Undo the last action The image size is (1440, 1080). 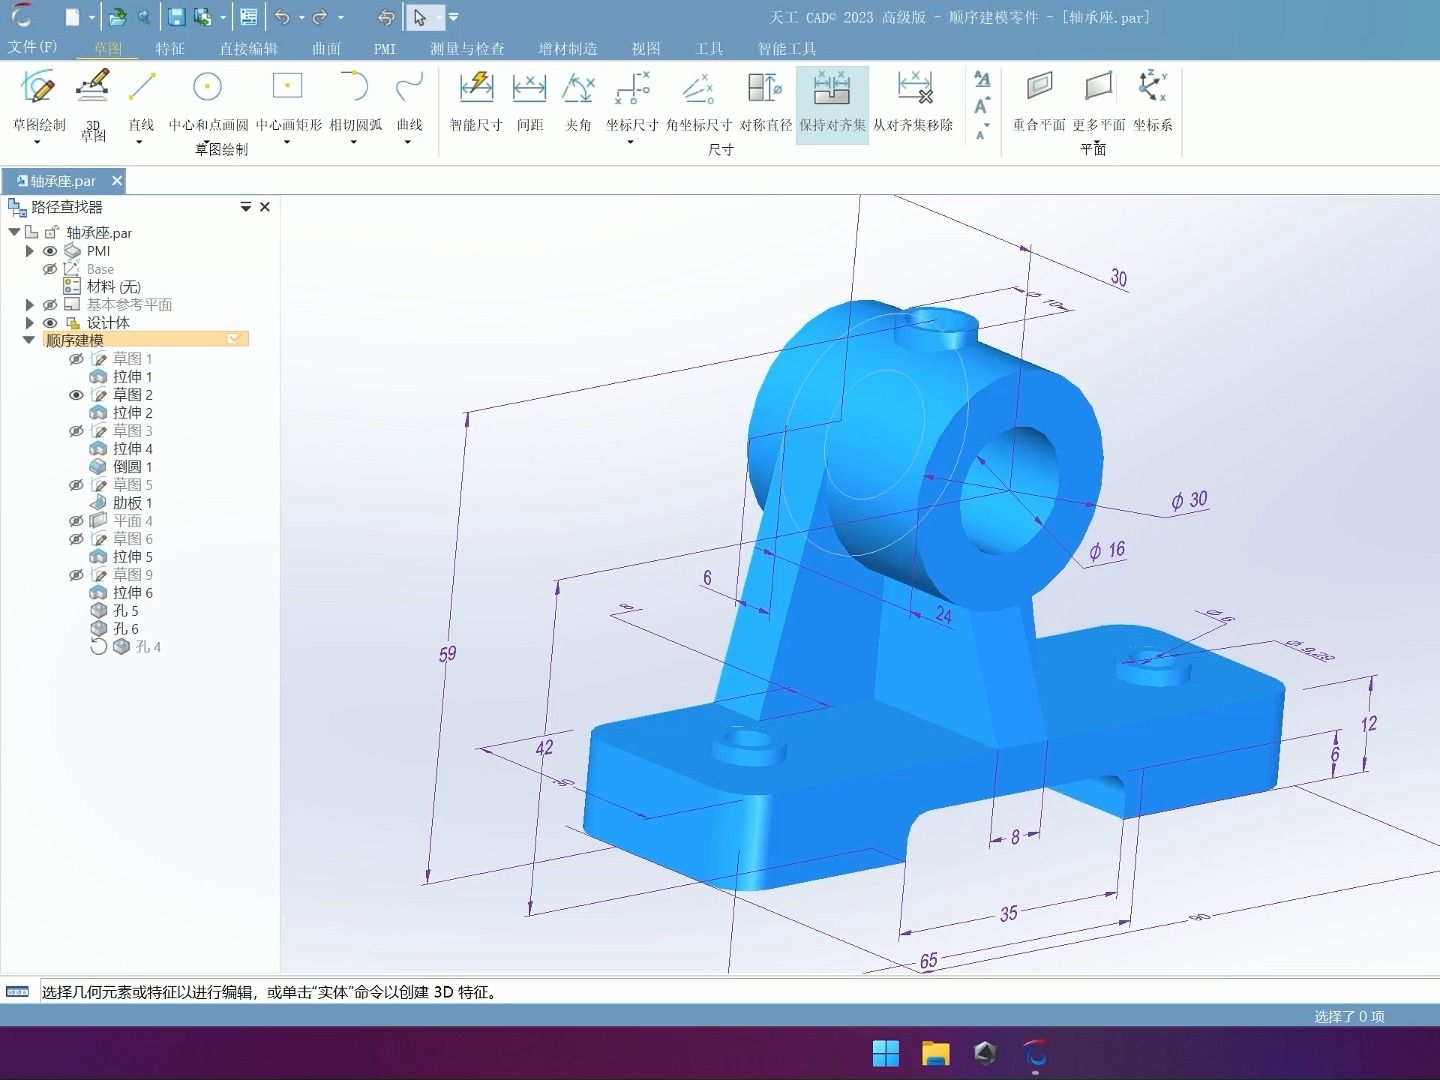click(282, 17)
